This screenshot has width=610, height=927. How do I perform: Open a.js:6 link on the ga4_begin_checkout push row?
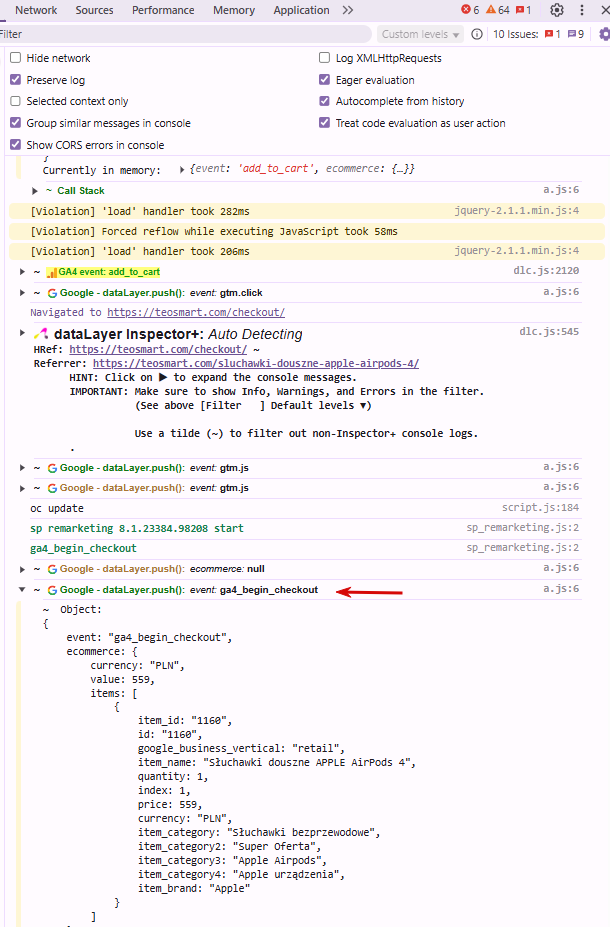561,589
